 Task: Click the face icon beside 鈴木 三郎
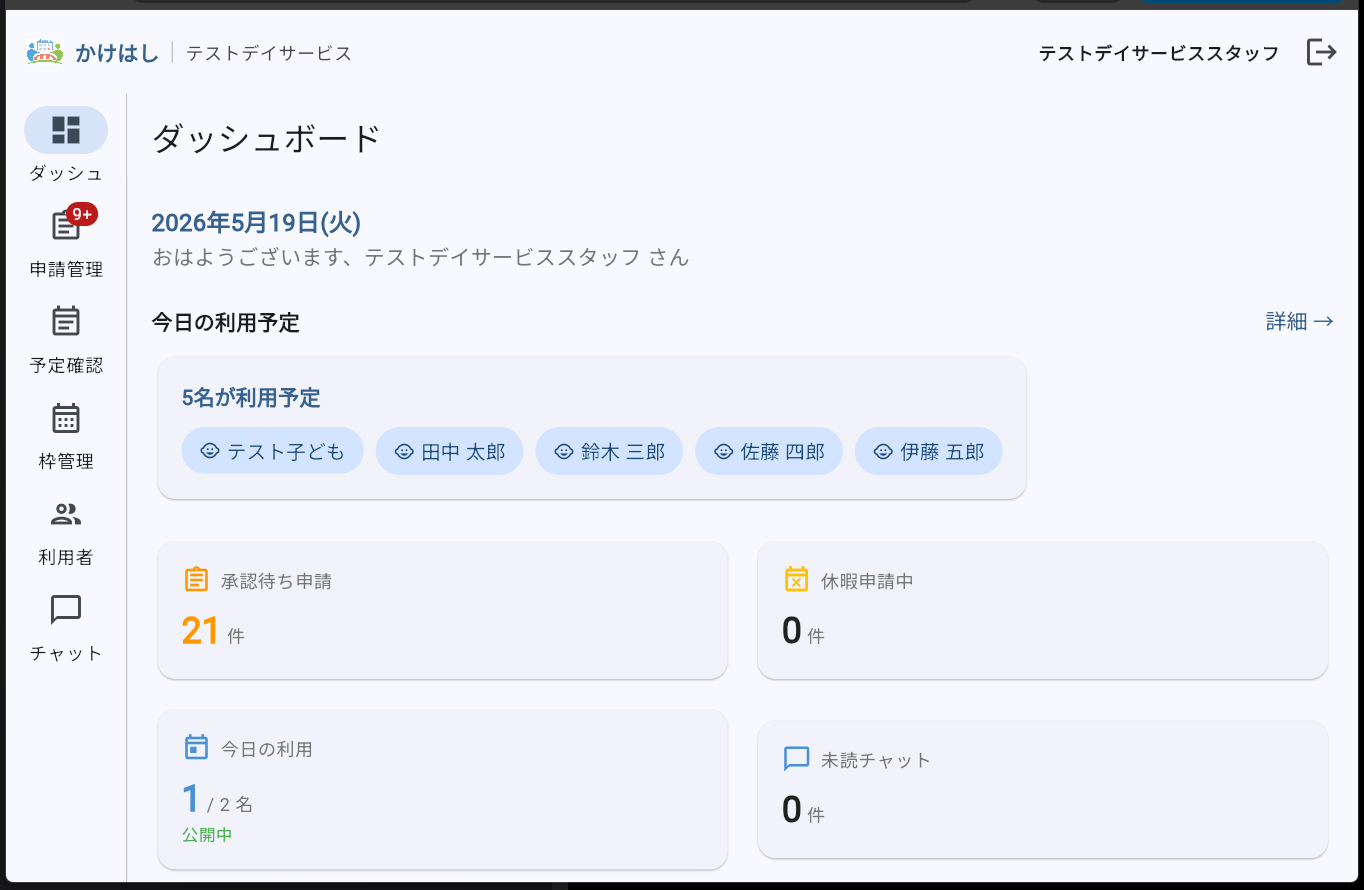point(564,451)
